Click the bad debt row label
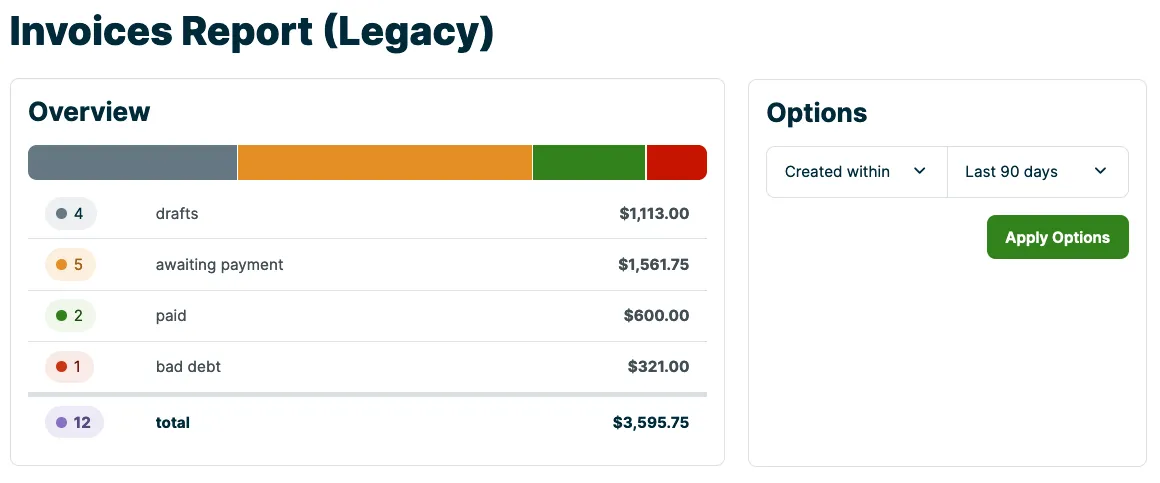 tap(188, 366)
